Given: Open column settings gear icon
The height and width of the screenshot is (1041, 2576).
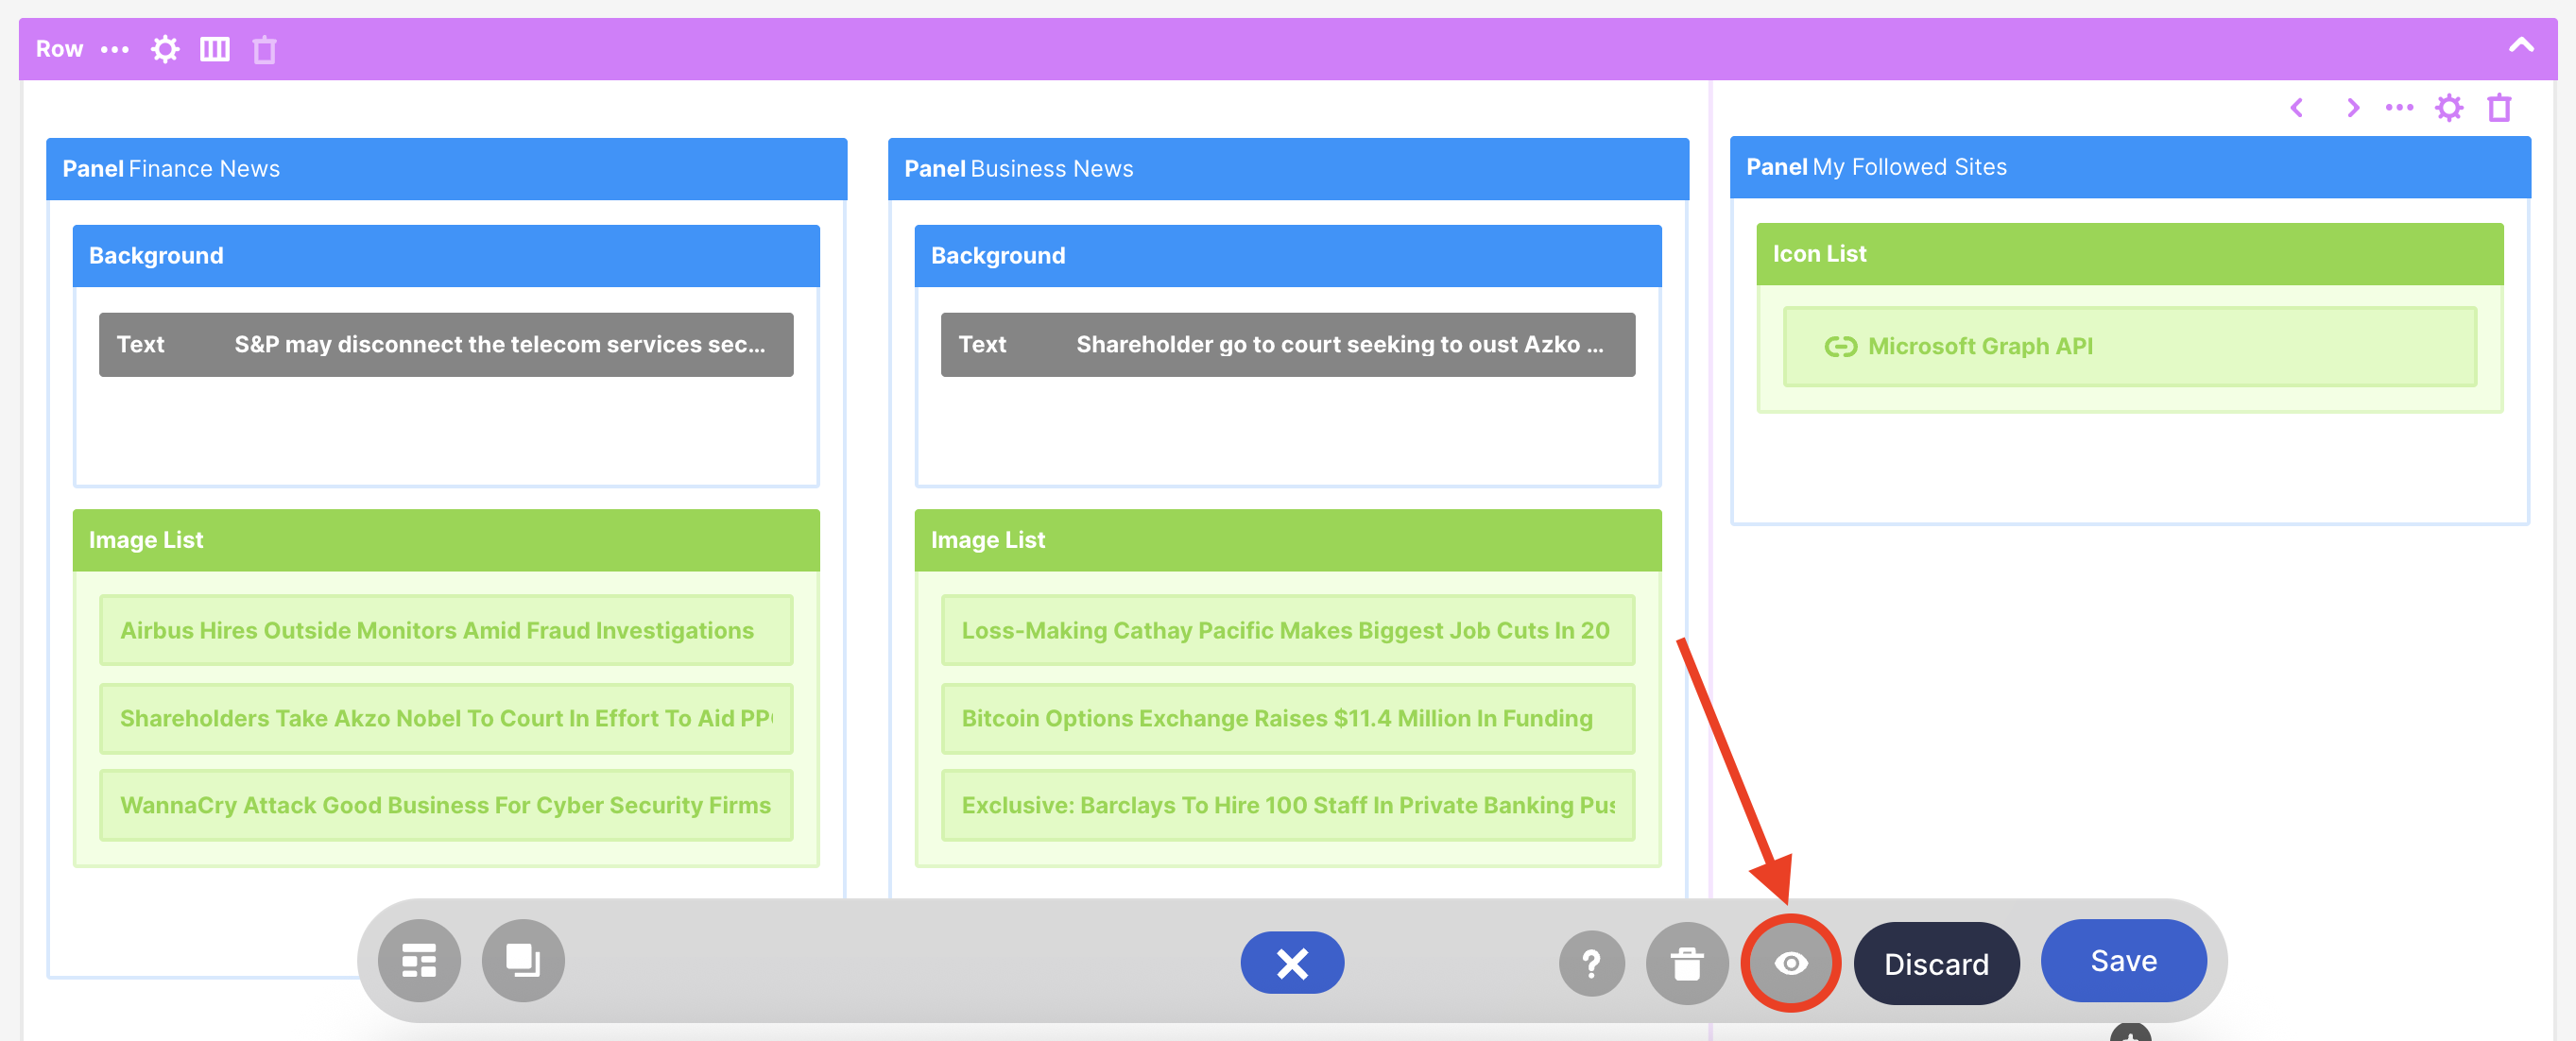Looking at the screenshot, I should pyautogui.click(x=2449, y=107).
